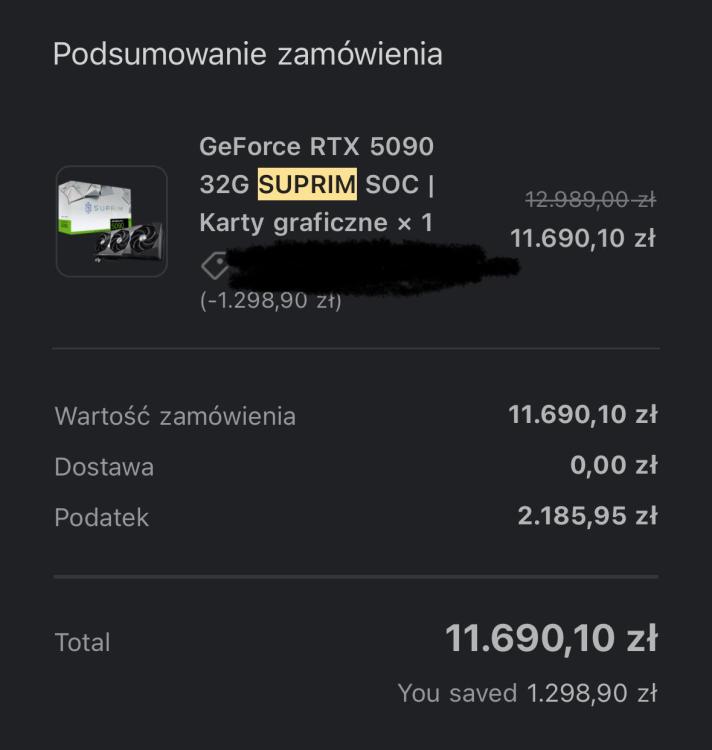Click the Podsumowanie zamówienia heading
712x750 pixels.
[247, 54]
